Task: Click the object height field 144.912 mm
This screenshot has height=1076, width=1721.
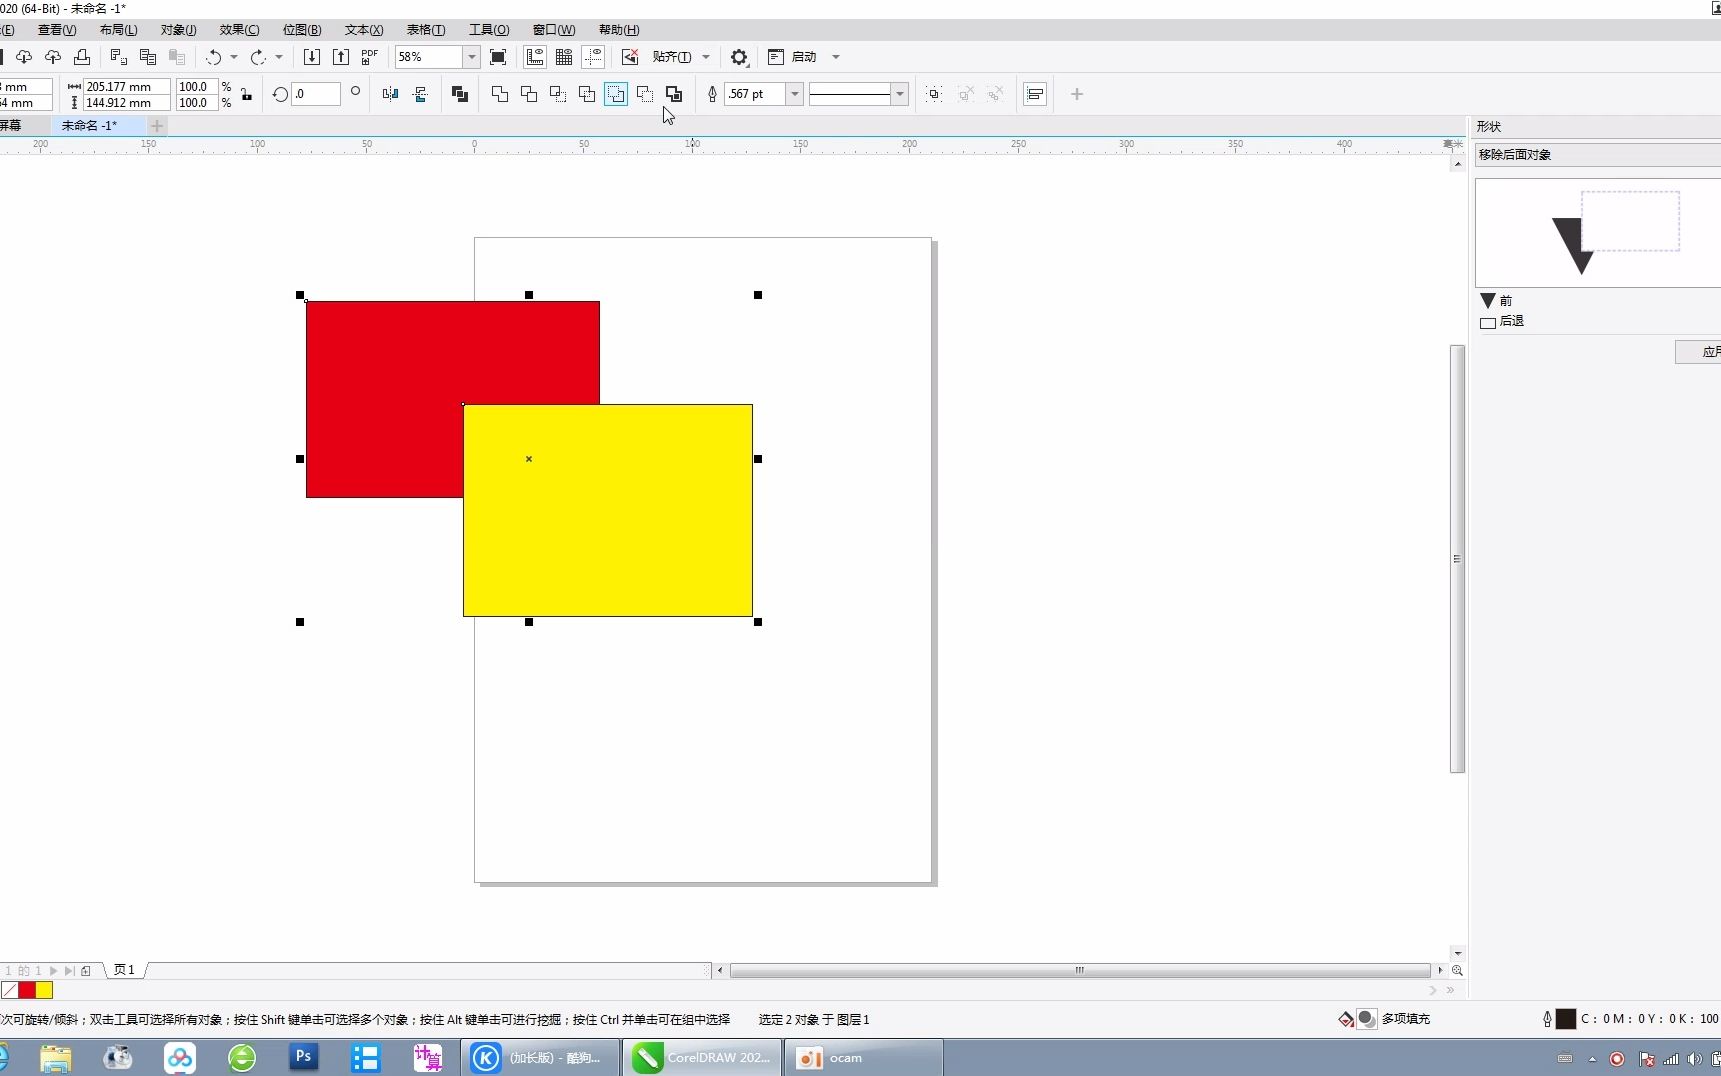Action: pyautogui.click(x=127, y=103)
